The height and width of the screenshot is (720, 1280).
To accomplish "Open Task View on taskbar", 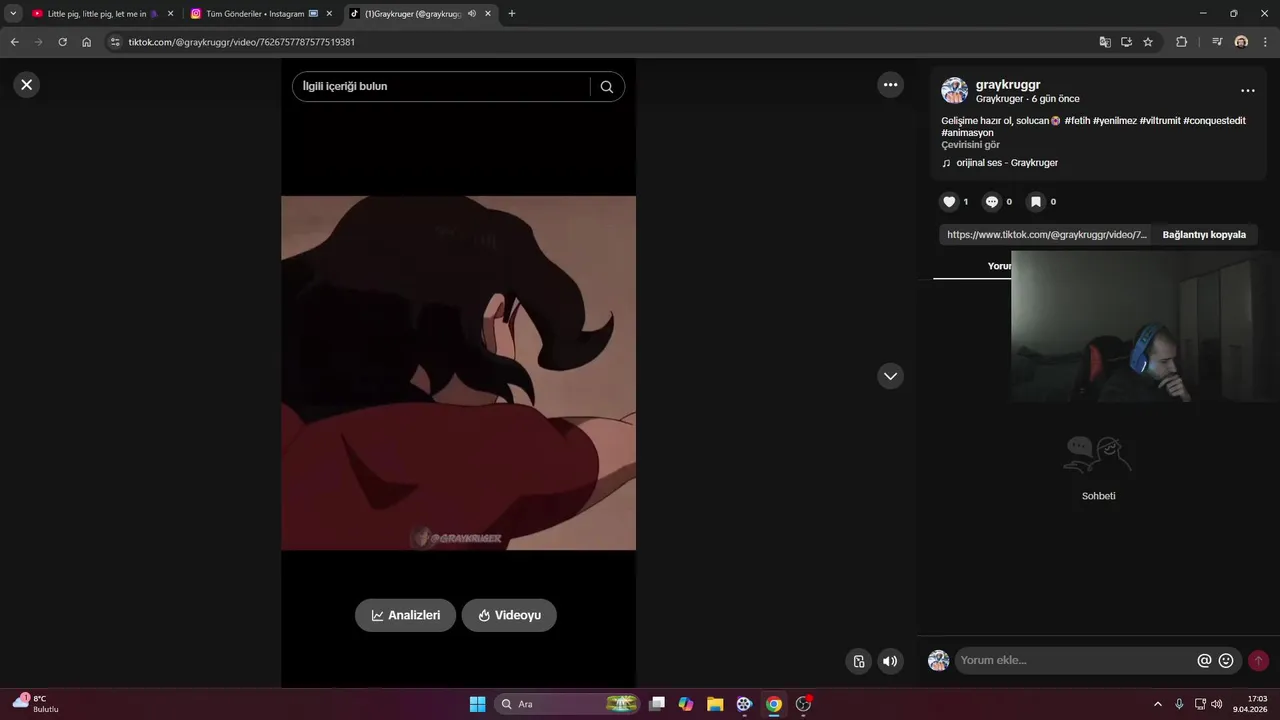I will point(657,704).
